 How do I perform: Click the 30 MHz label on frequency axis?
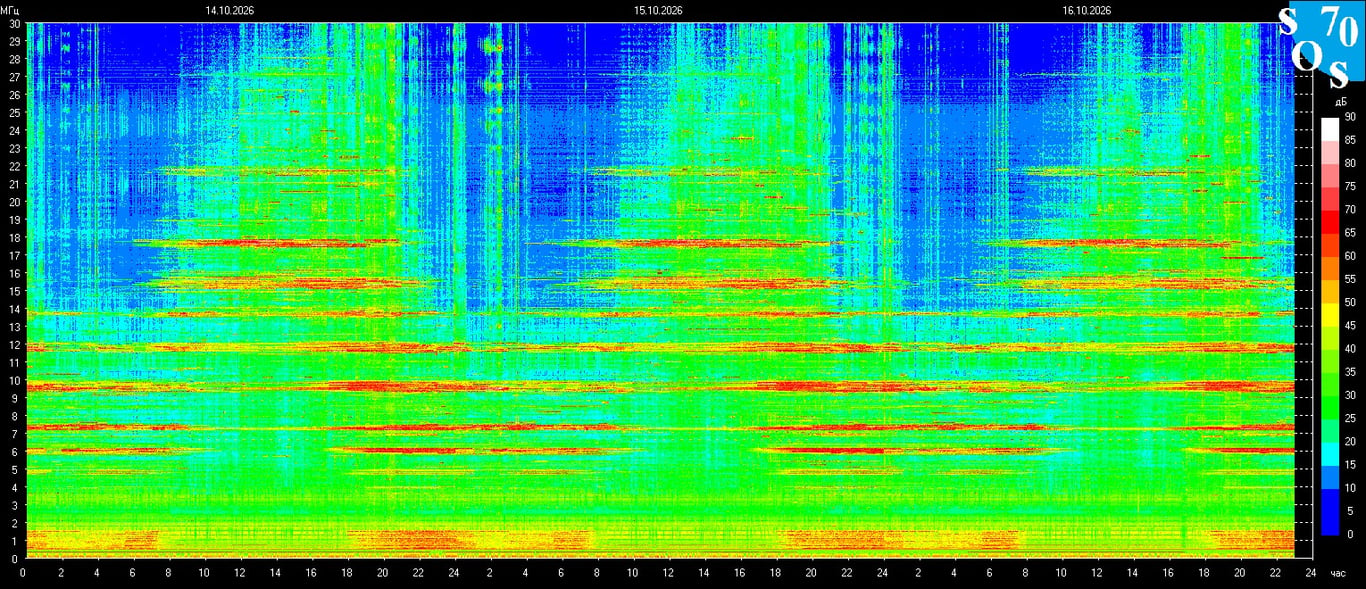[13, 23]
